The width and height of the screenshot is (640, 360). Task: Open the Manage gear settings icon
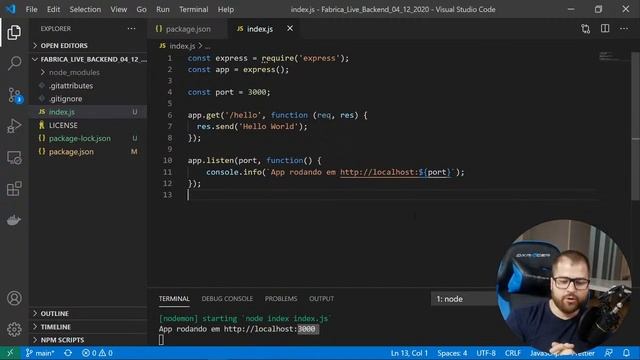coord(14,329)
